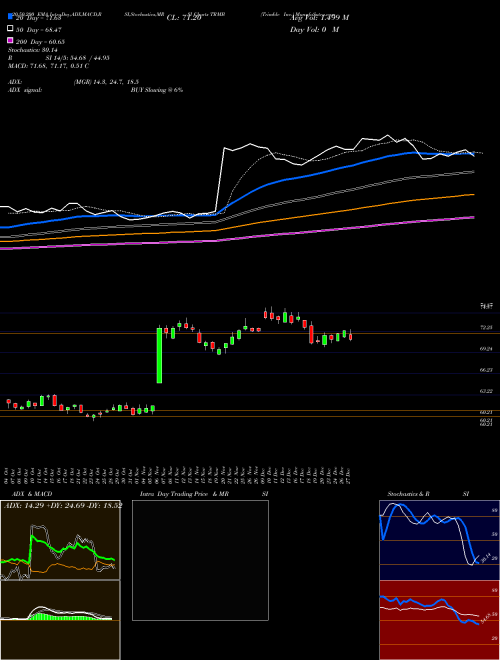
Task: Select the '50 Day - 68.47' legend text
Action: [39, 30]
